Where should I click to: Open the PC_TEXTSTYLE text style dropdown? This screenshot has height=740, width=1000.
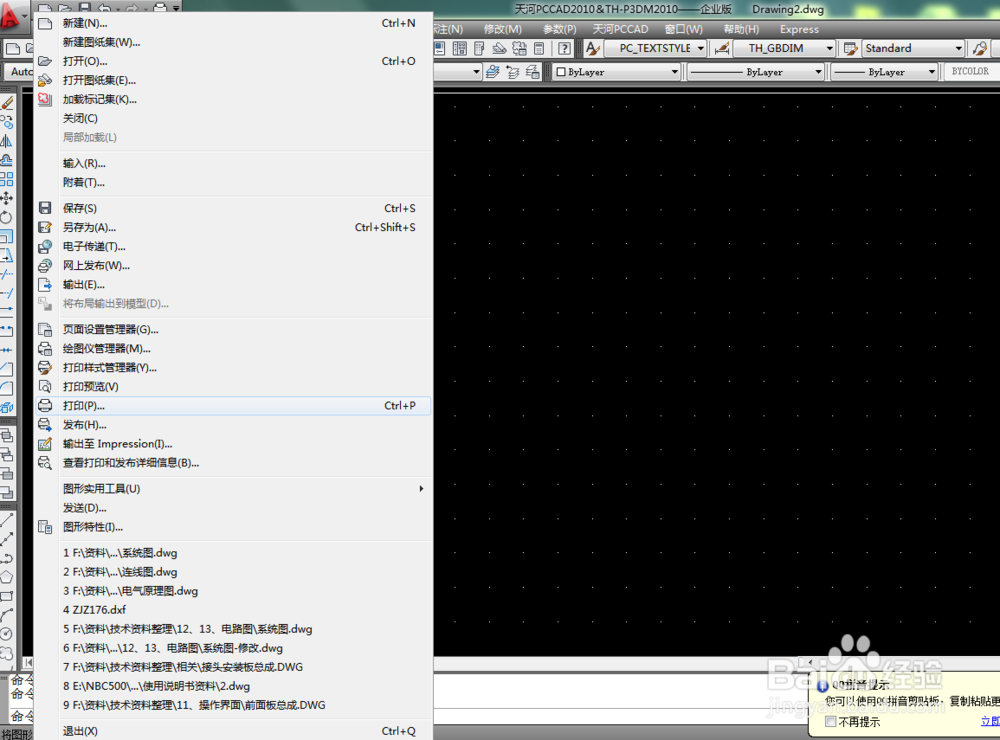pyautogui.click(x=655, y=48)
